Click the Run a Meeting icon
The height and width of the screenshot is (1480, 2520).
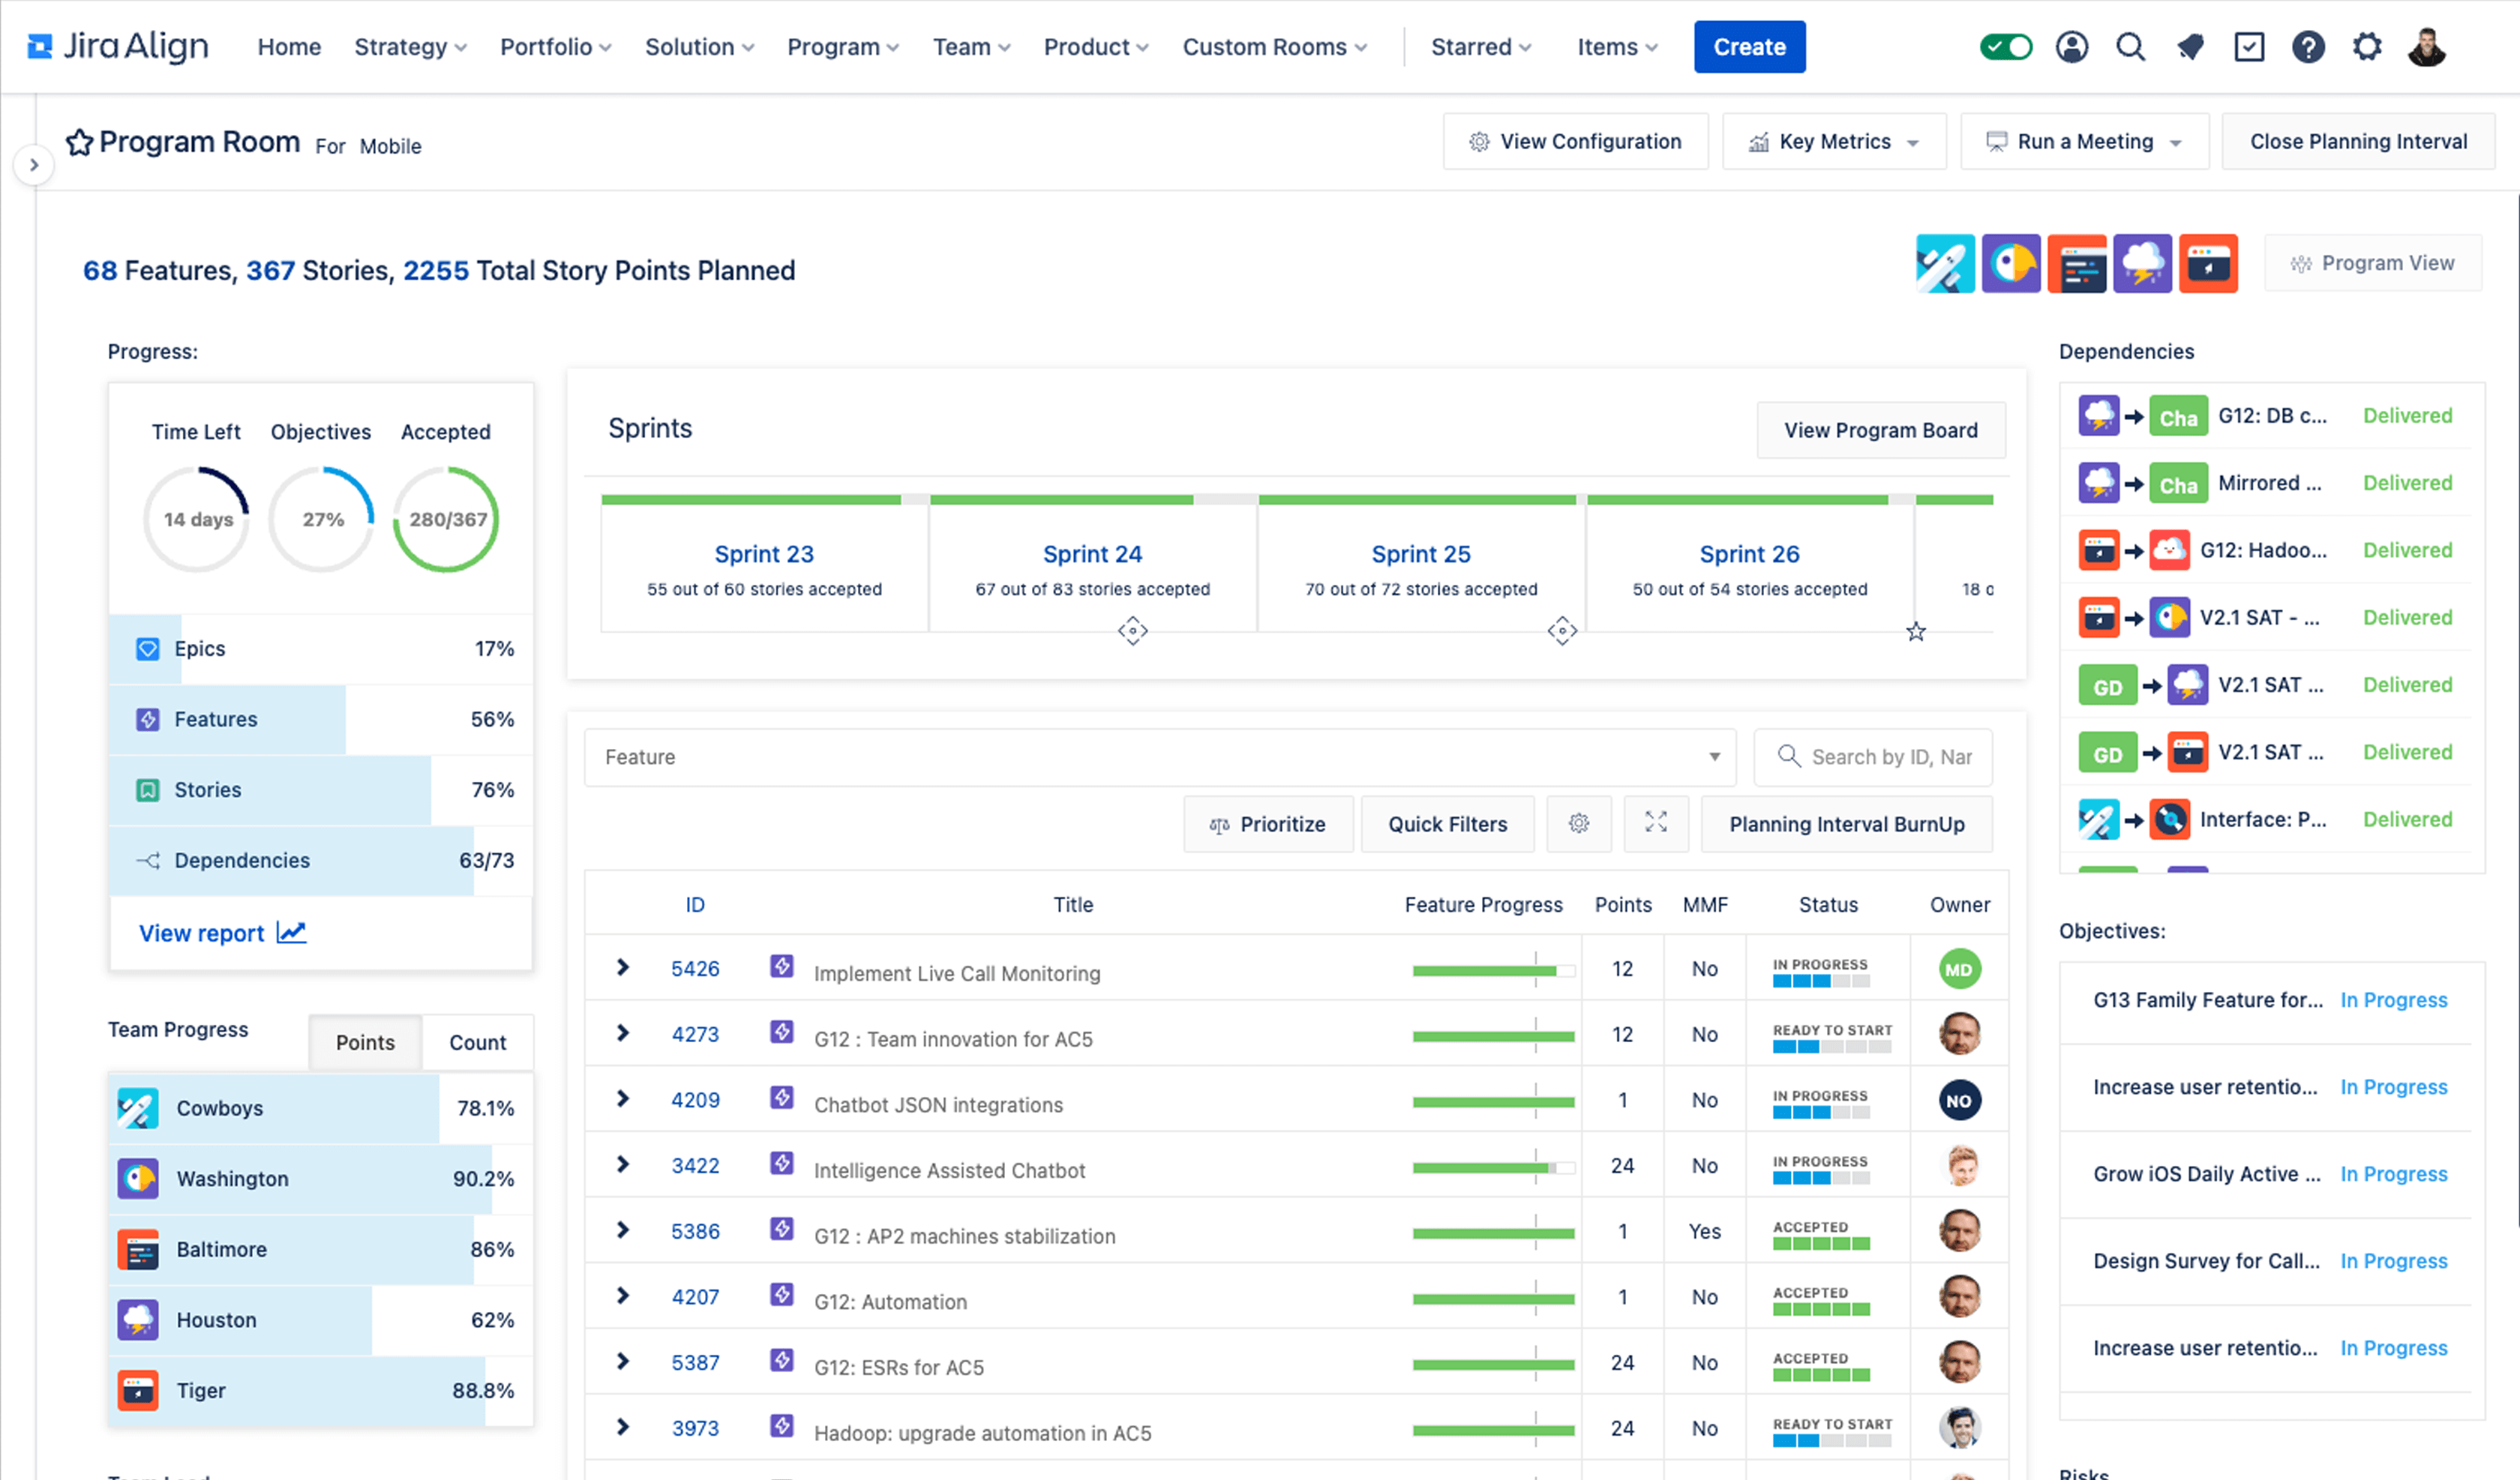click(1993, 142)
